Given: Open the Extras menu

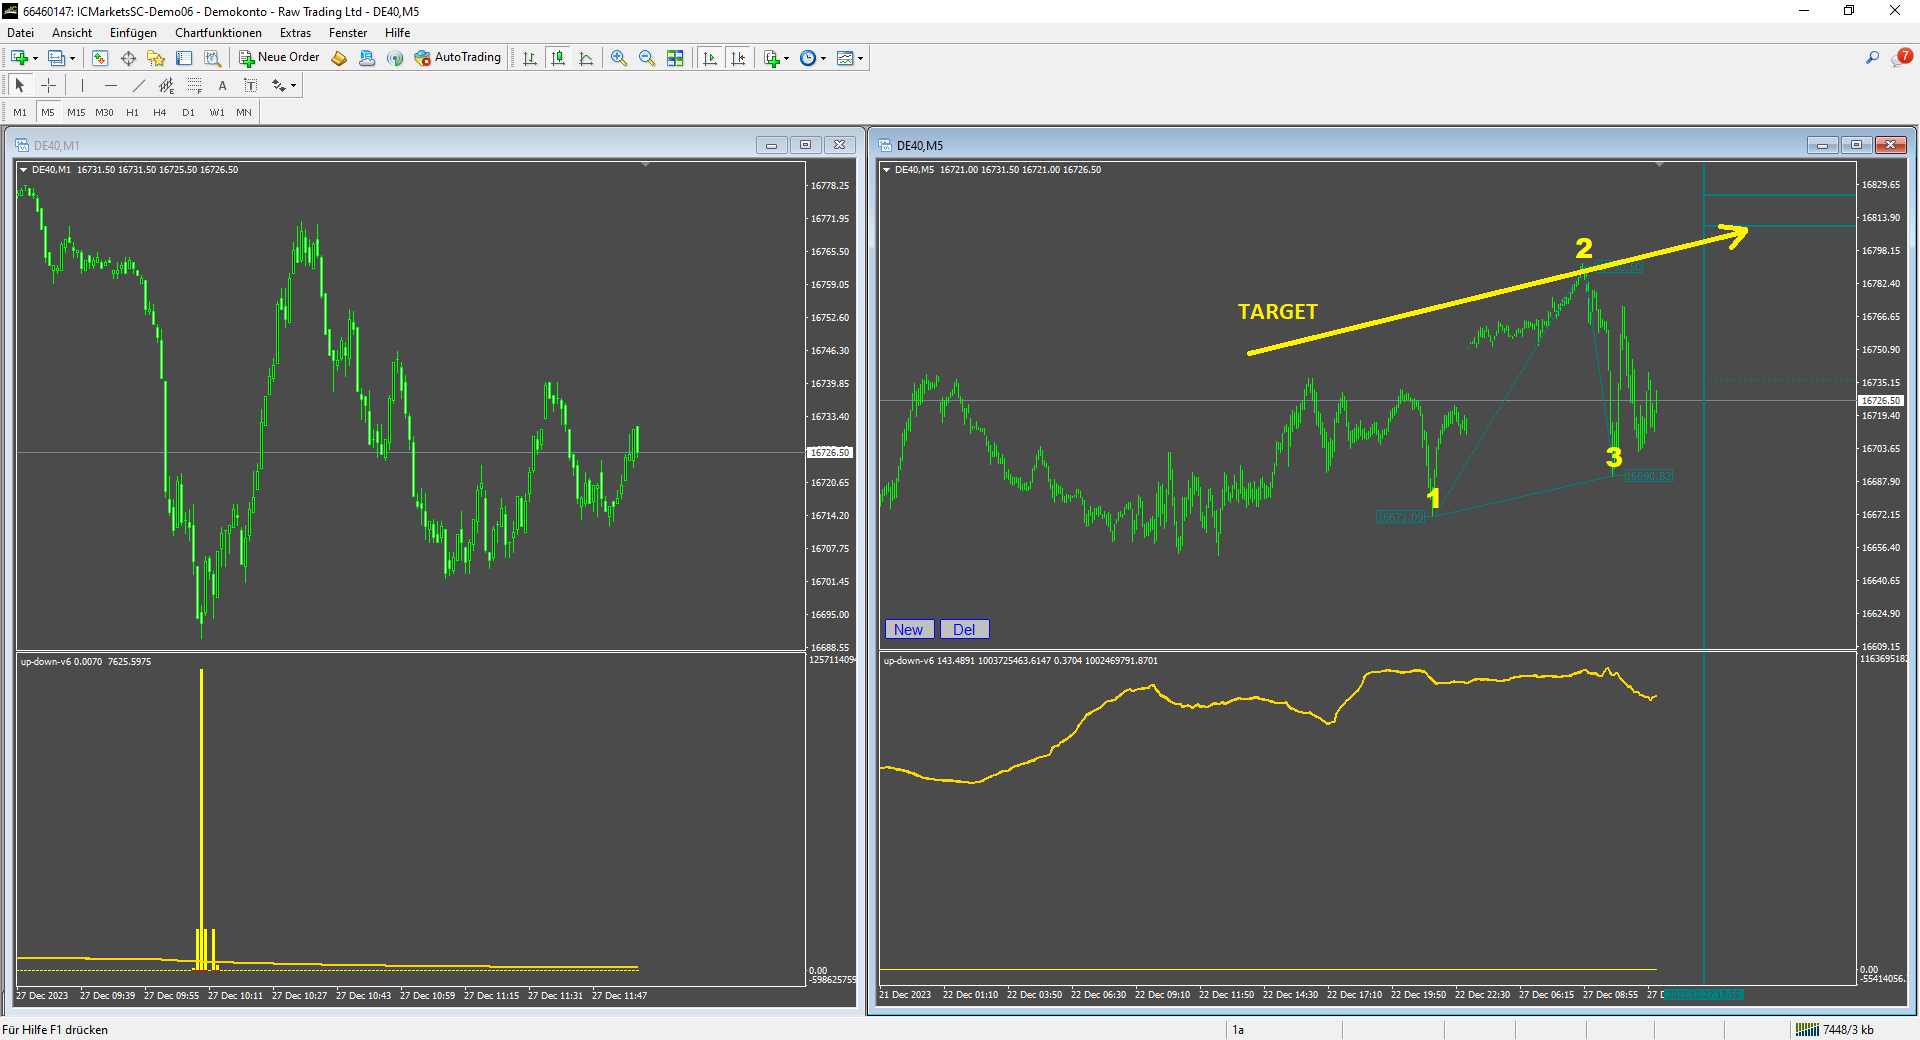Looking at the screenshot, I should 295,33.
